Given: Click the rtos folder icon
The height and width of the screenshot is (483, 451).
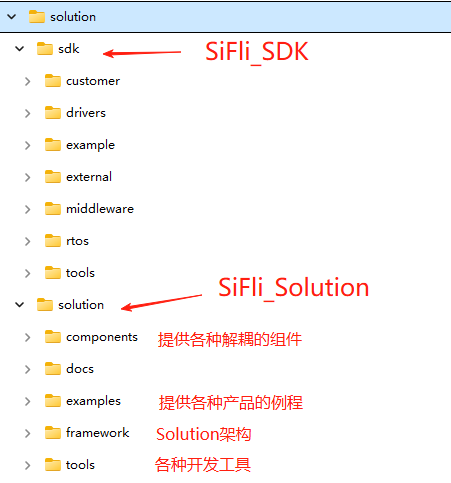Looking at the screenshot, I should coord(53,241).
